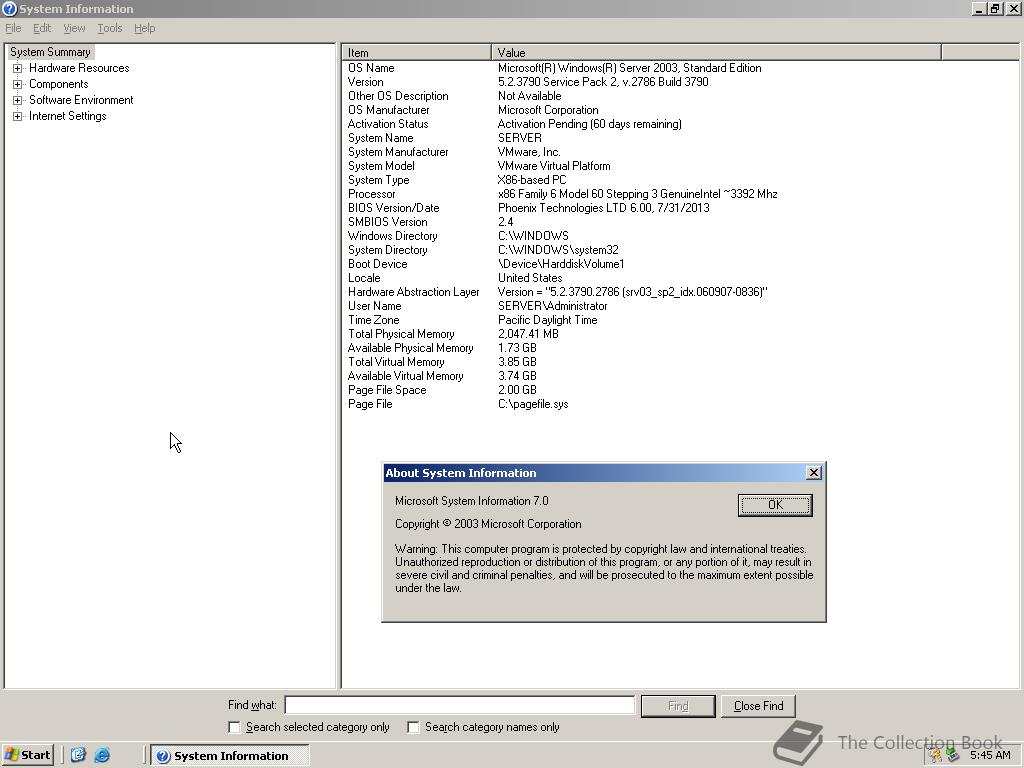Select Components tree item
The width and height of the screenshot is (1024, 768).
click(x=59, y=84)
